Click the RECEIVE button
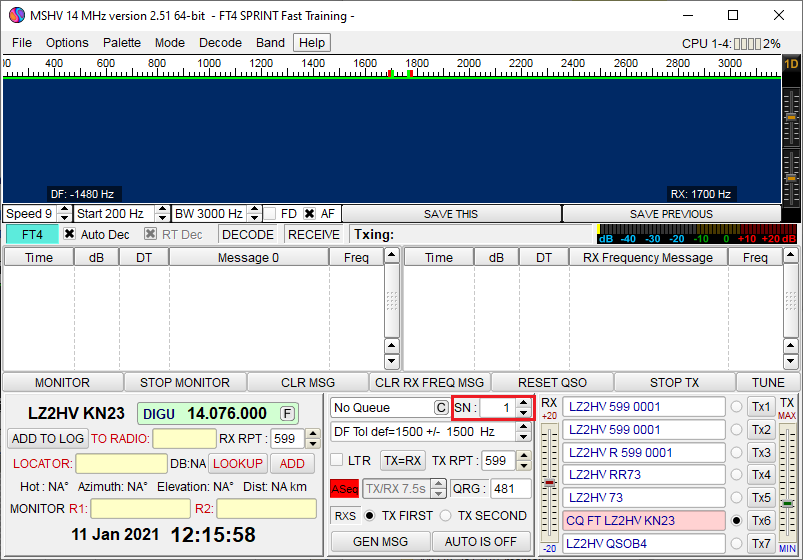 click(313, 235)
